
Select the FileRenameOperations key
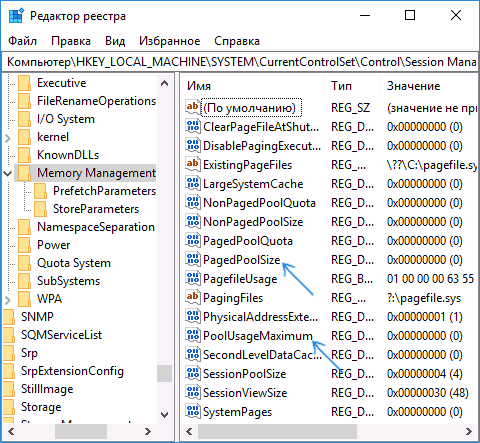pyautogui.click(x=96, y=101)
